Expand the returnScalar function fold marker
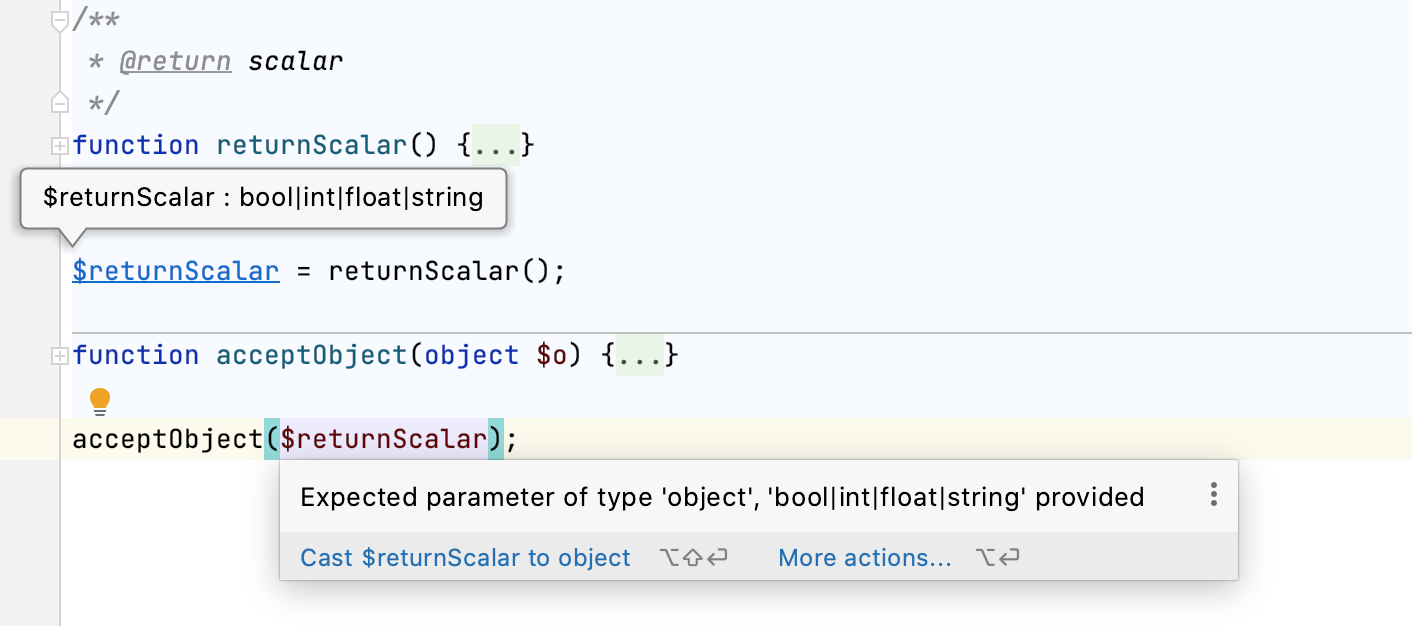This screenshot has height=626, width=1412. pos(59,146)
